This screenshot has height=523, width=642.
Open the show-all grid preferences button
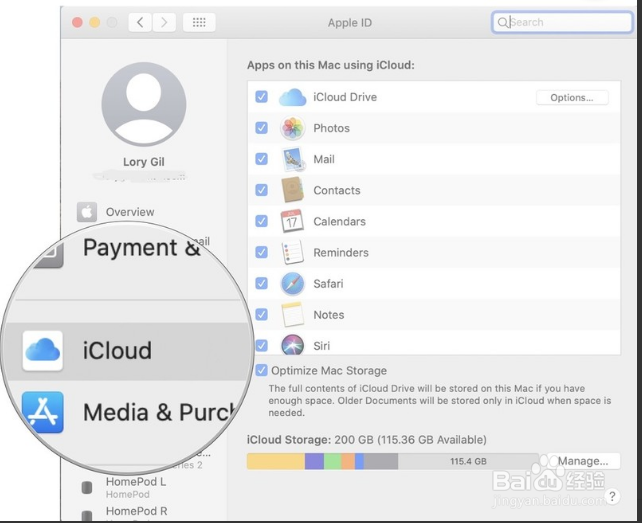(199, 22)
